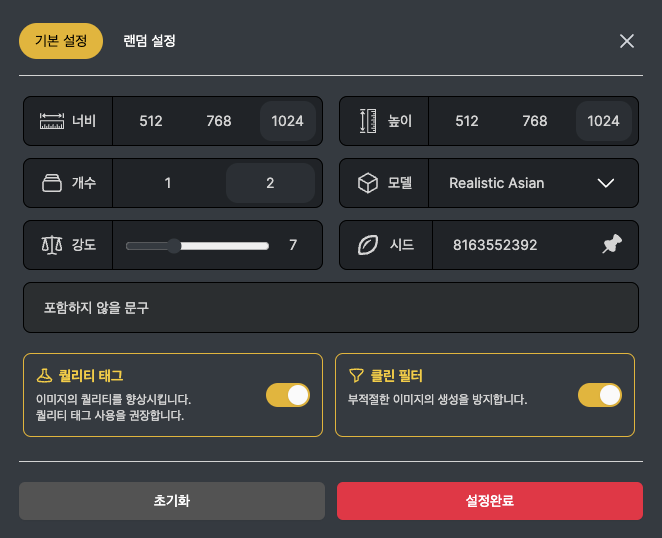The width and height of the screenshot is (662, 538).
Task: Click the leaf icon beside 시드
Action: pyautogui.click(x=368, y=245)
